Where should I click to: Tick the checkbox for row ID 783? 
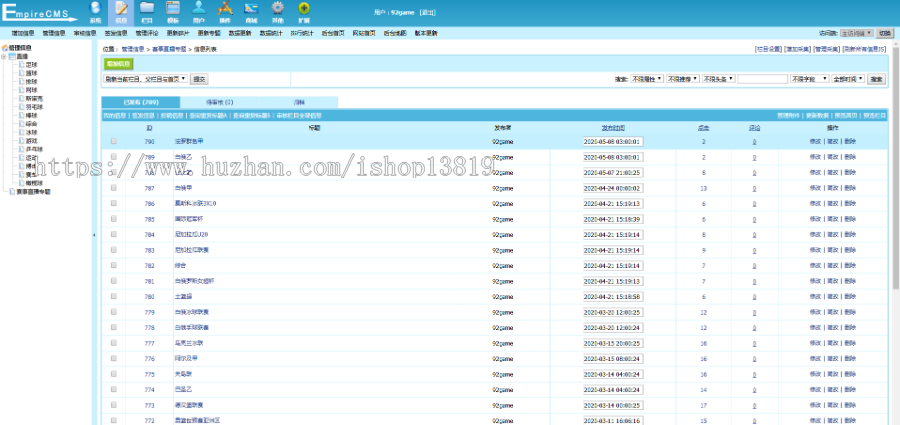tap(114, 249)
